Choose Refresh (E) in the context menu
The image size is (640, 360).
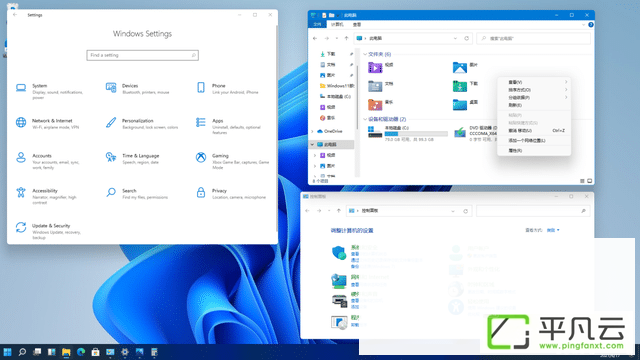(x=533, y=105)
